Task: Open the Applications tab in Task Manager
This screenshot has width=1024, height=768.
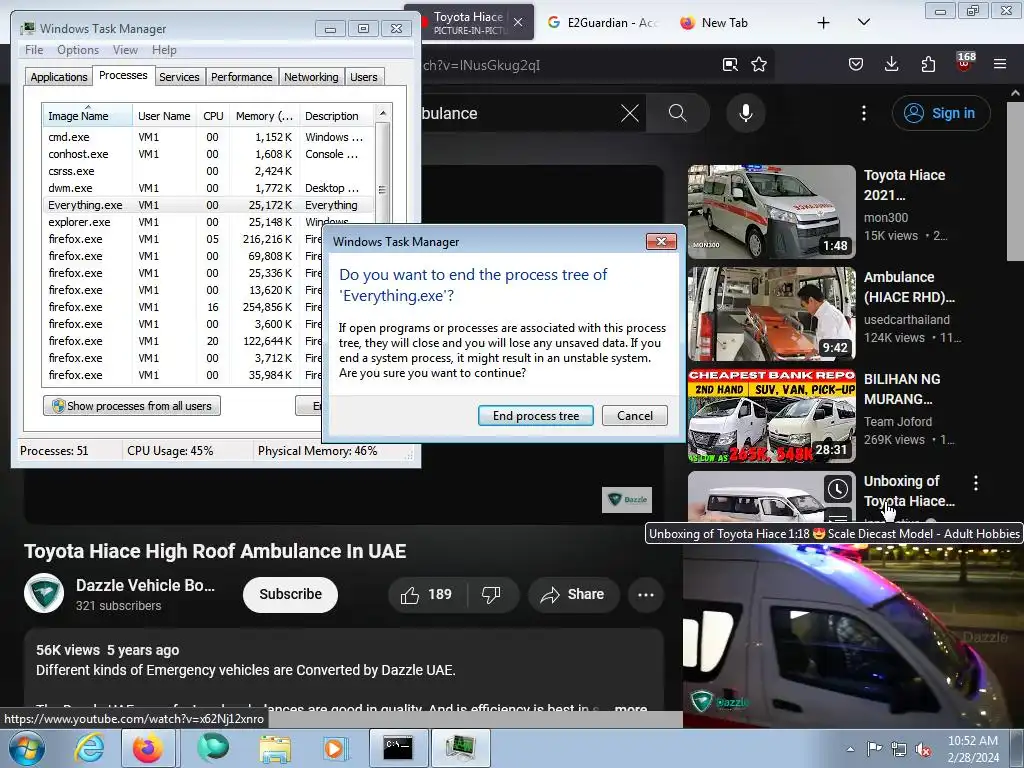Action: click(59, 77)
